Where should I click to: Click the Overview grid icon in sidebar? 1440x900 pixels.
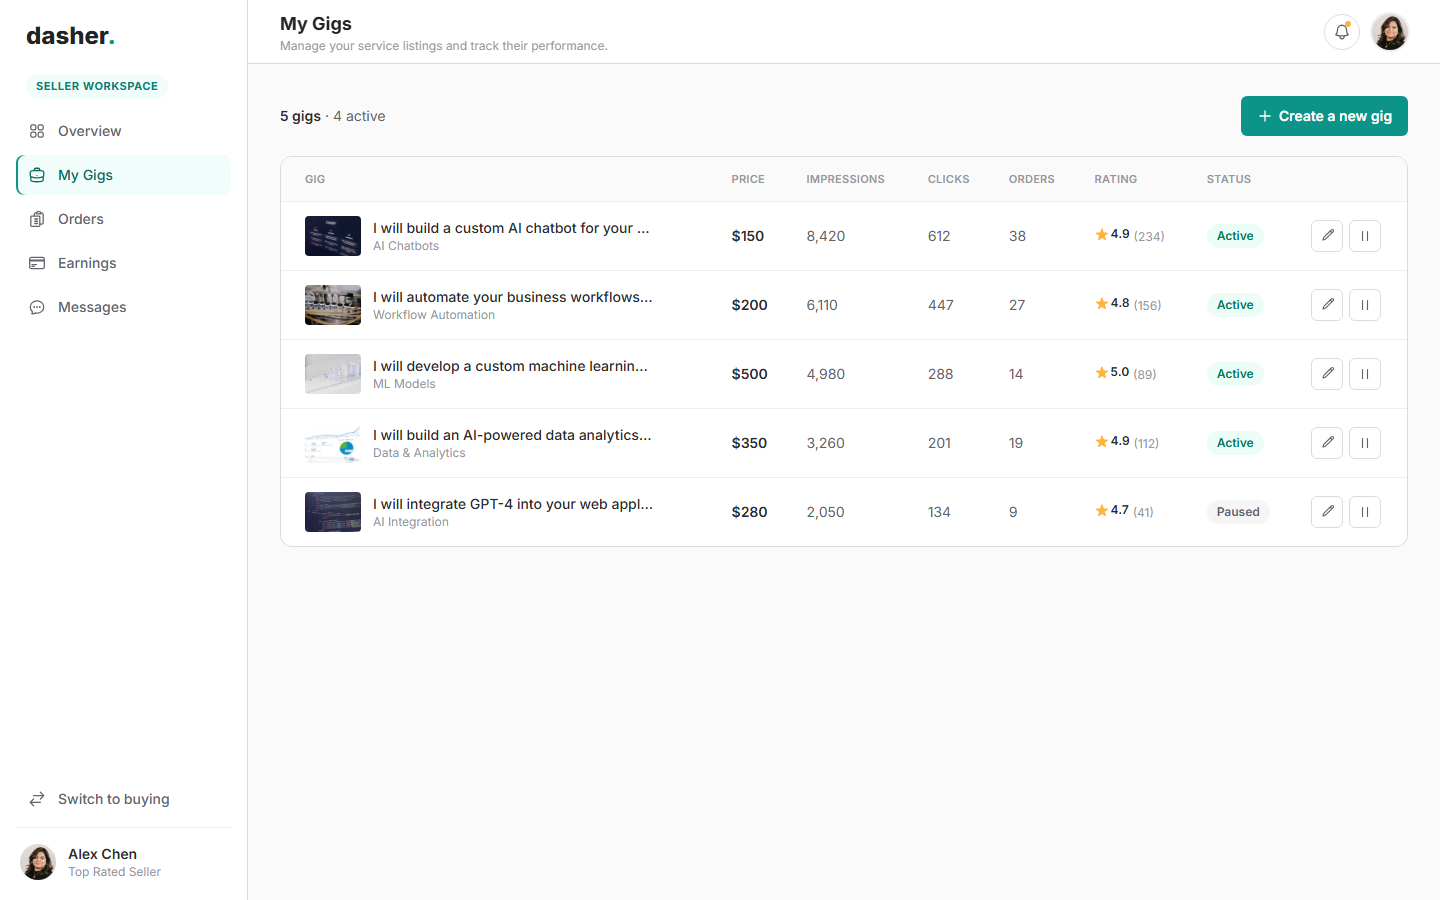click(x=37, y=131)
